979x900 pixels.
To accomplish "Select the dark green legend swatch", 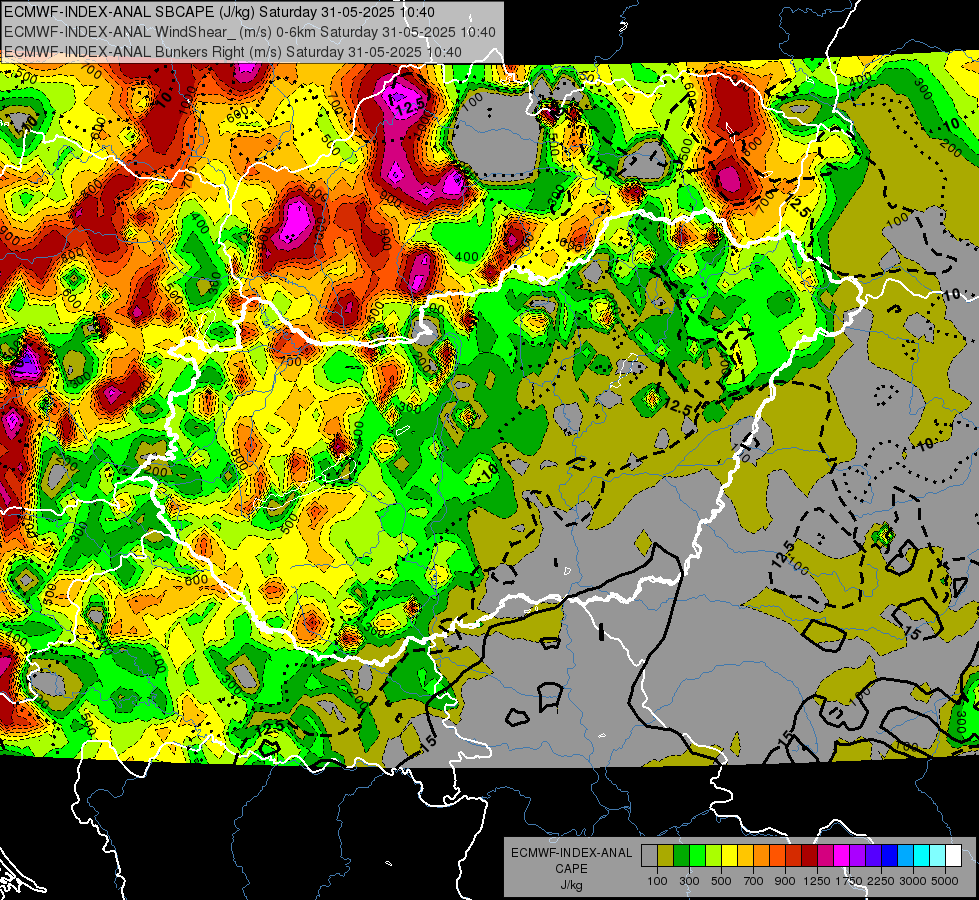I will (681, 856).
